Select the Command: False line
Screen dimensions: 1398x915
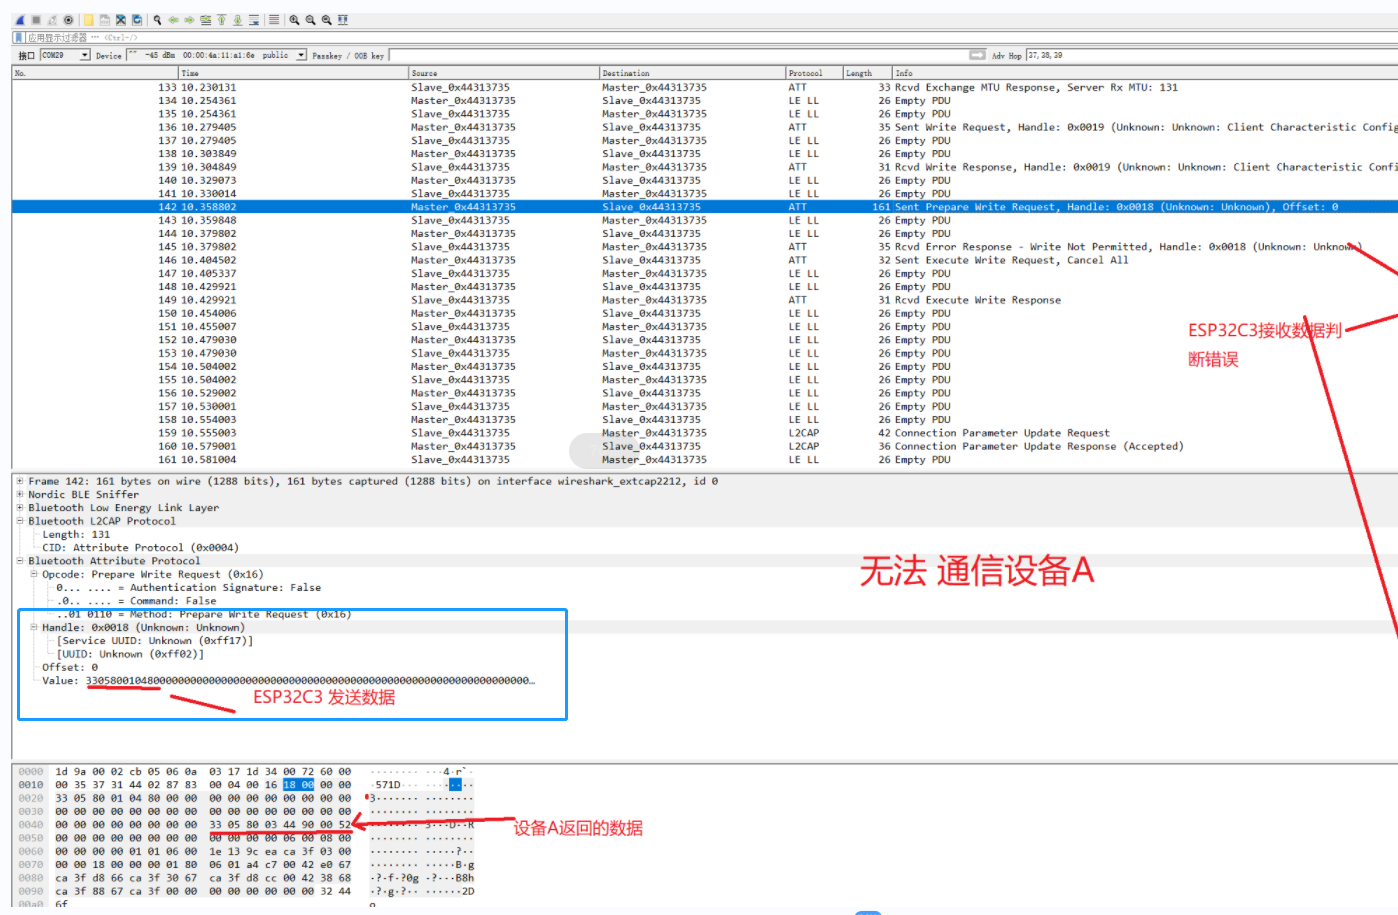136,601
